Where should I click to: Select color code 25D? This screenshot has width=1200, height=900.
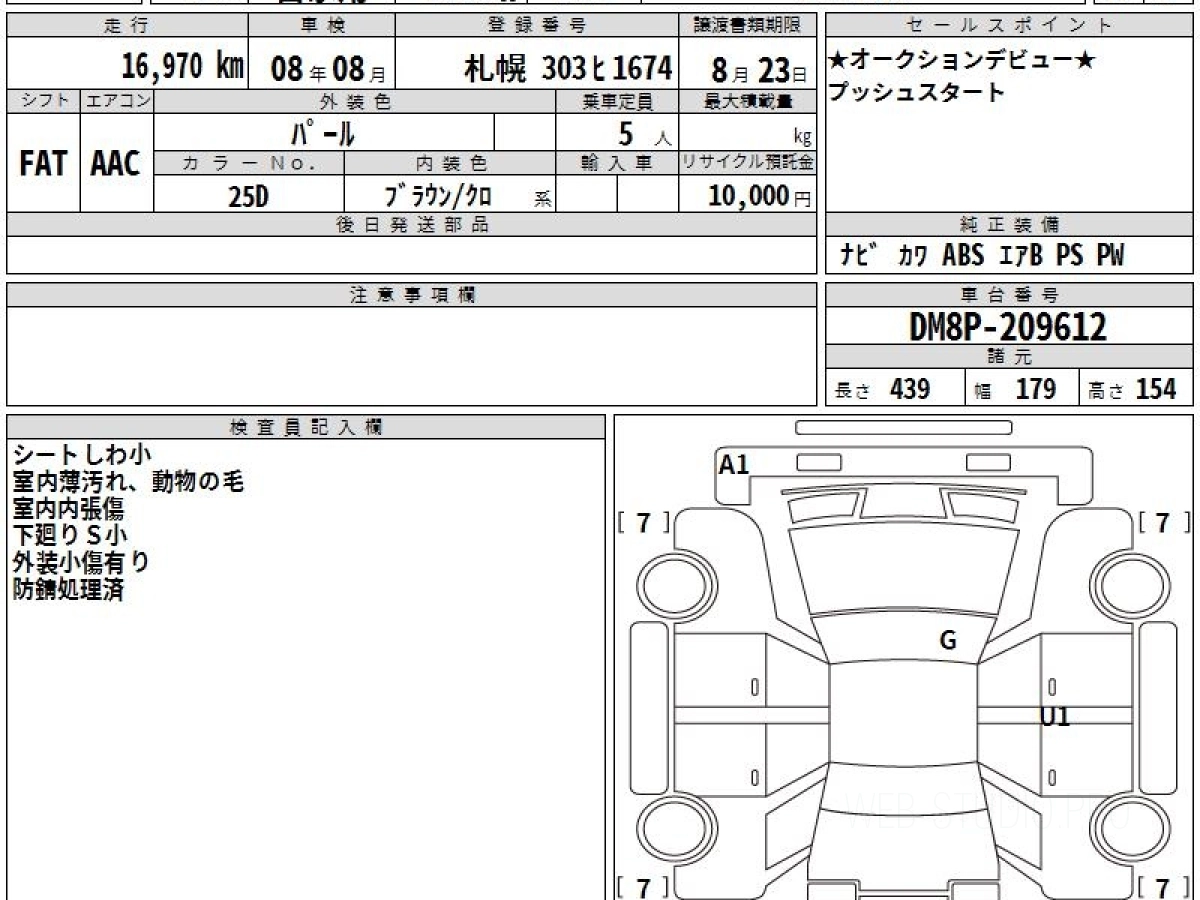coord(248,197)
